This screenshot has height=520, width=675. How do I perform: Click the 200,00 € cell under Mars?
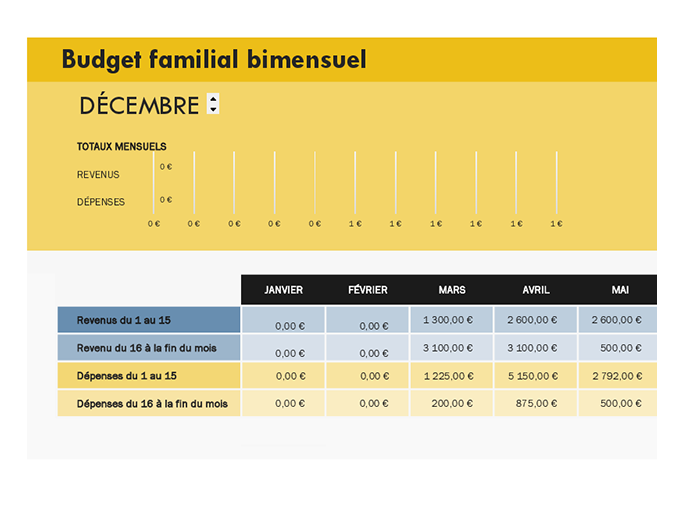(x=452, y=403)
